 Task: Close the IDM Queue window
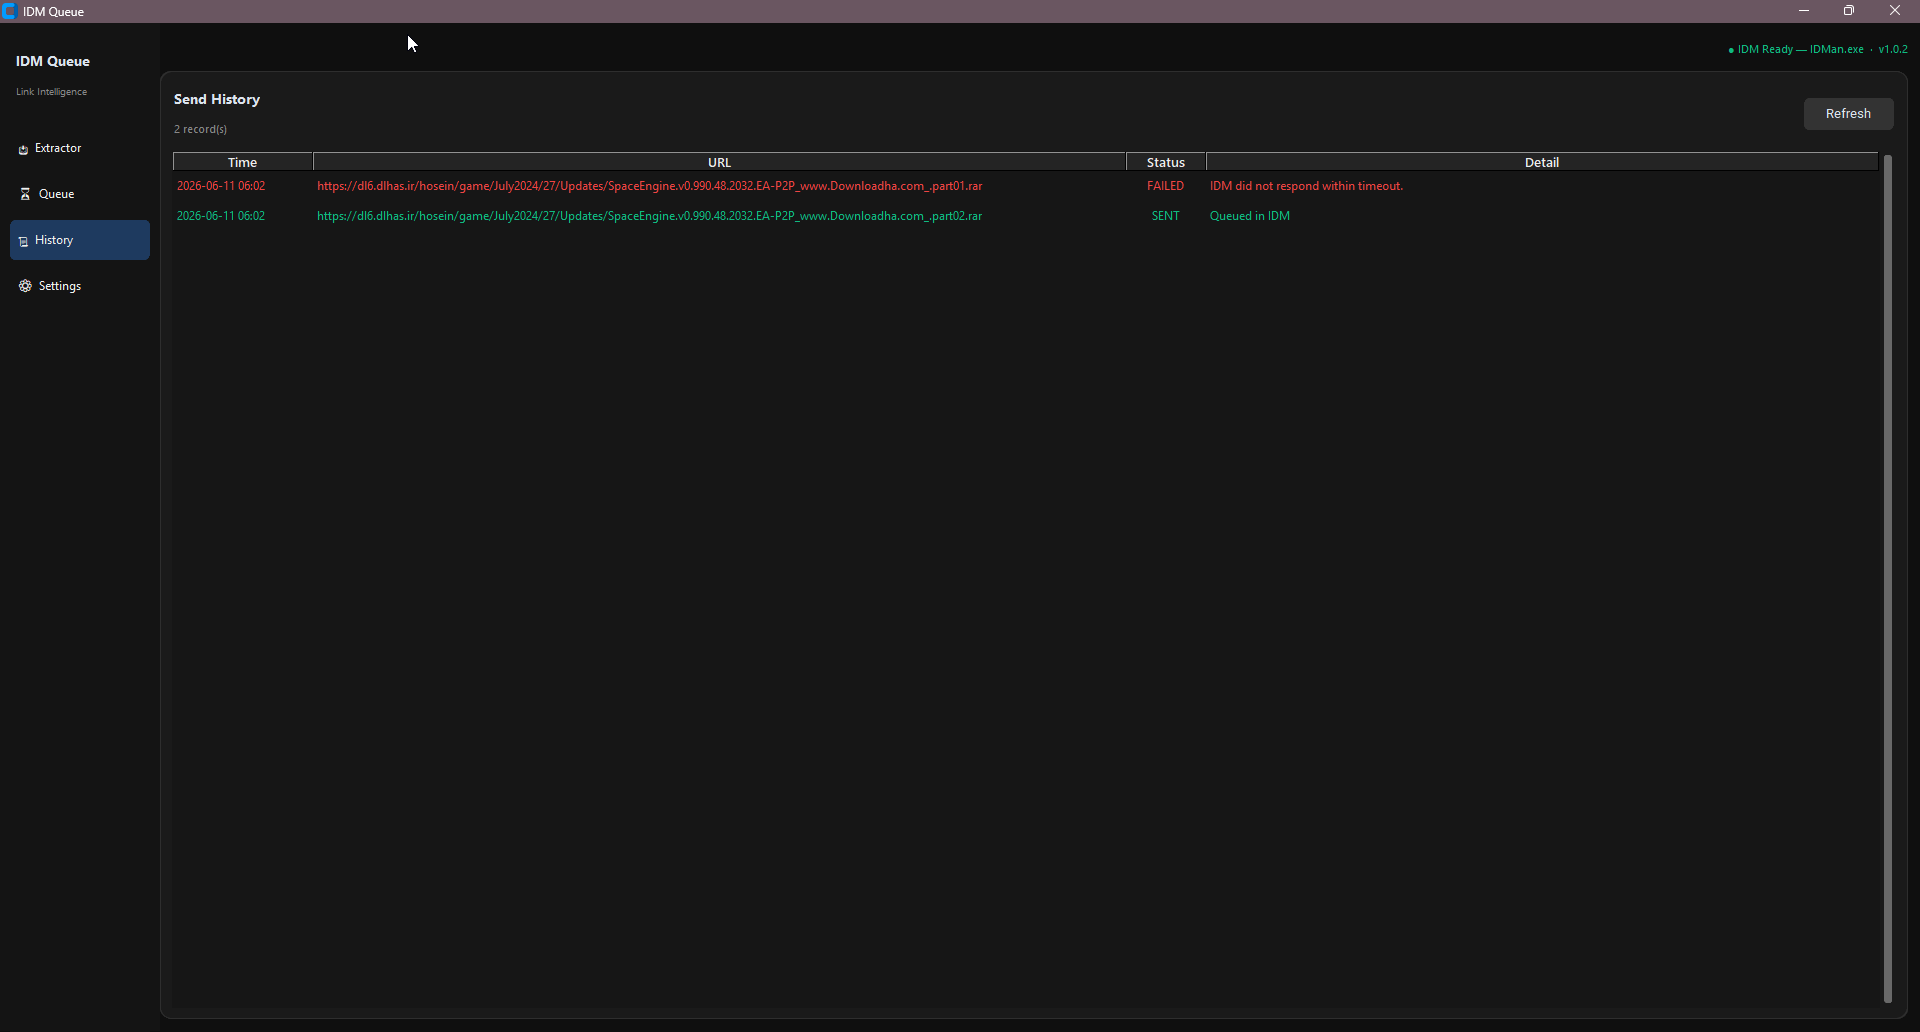[x=1895, y=11]
